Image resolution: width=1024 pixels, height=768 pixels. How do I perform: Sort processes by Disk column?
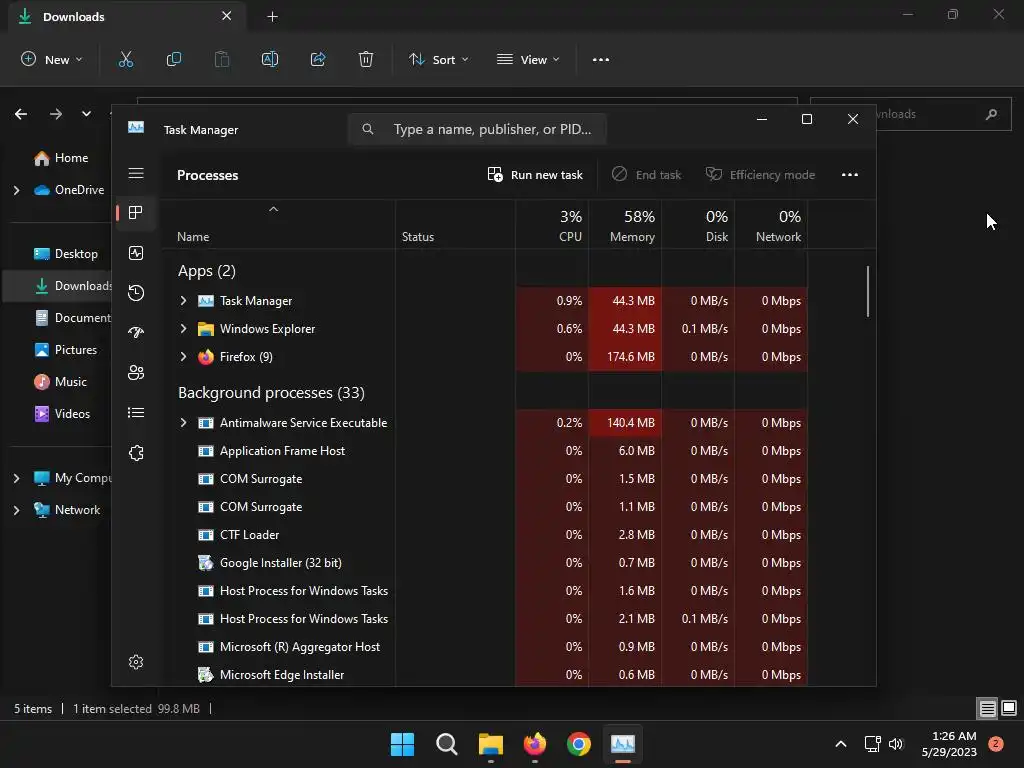point(698,225)
